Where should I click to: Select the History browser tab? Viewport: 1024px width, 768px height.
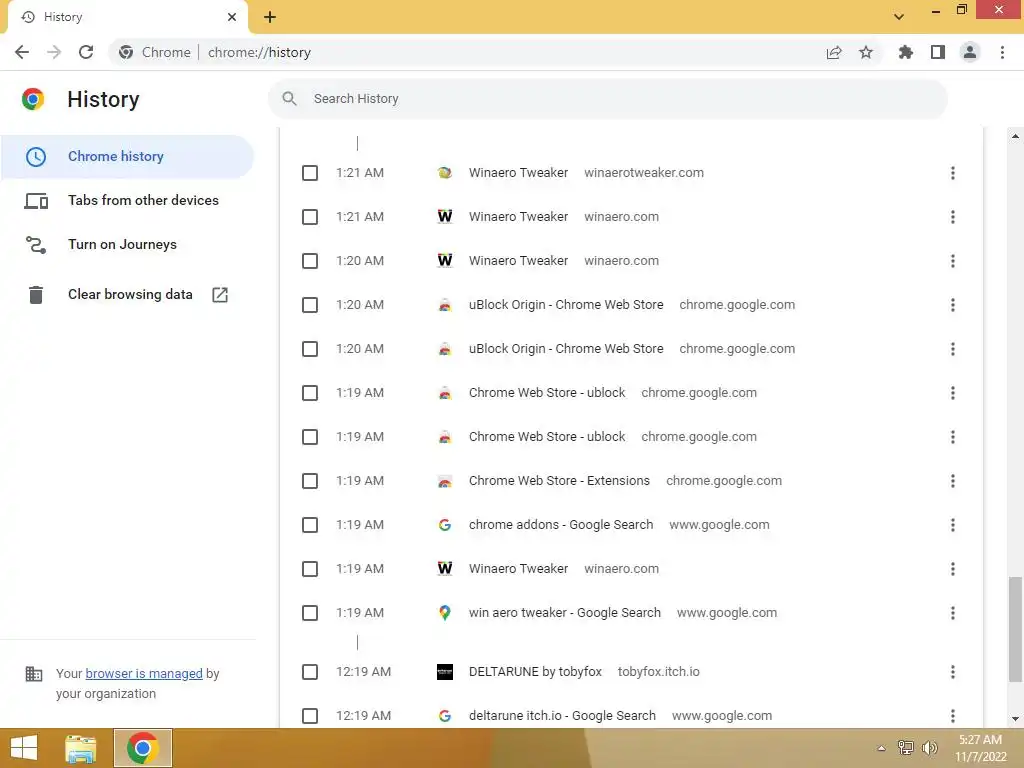tap(127, 17)
